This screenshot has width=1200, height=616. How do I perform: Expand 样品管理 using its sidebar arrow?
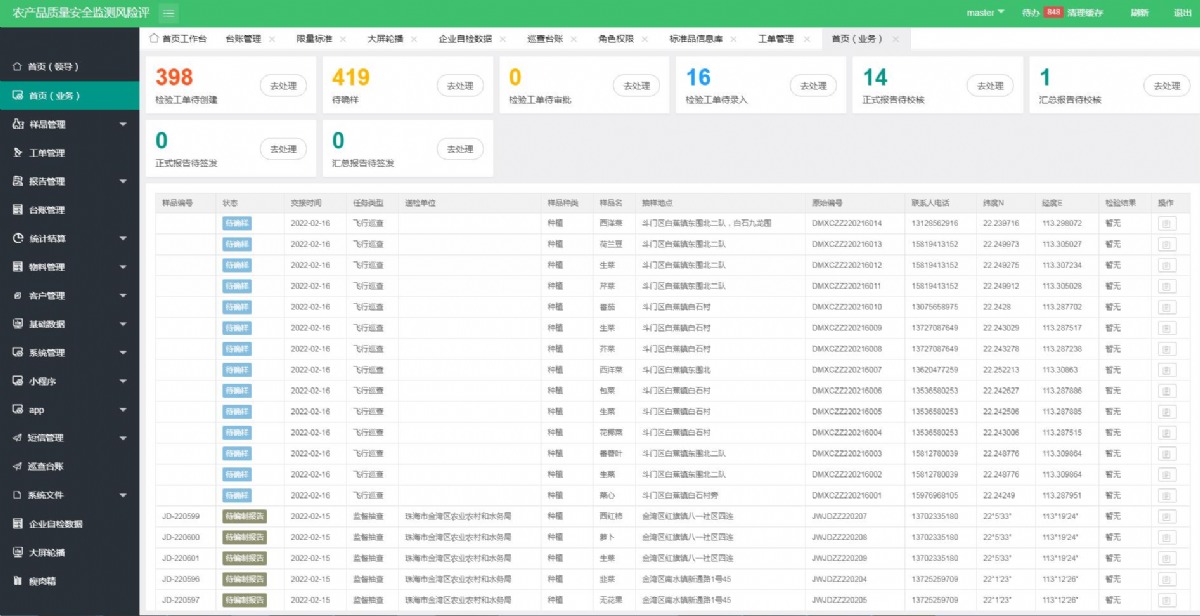click(123, 125)
